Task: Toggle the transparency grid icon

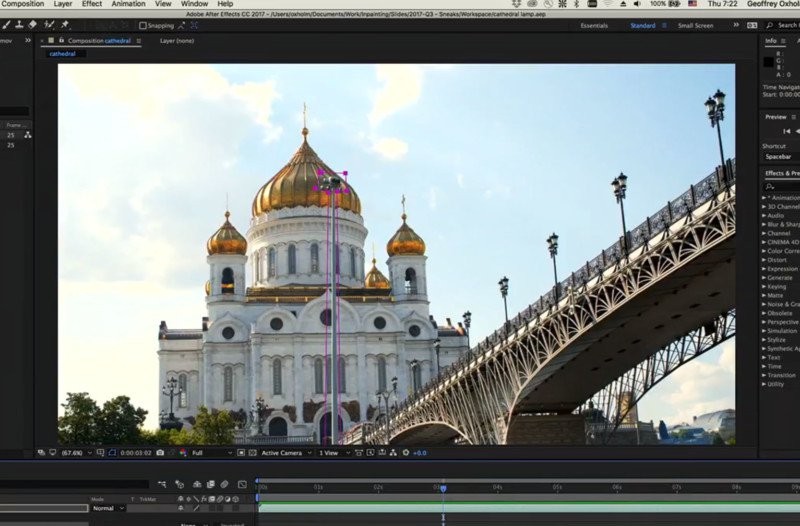Action: click(x=252, y=453)
